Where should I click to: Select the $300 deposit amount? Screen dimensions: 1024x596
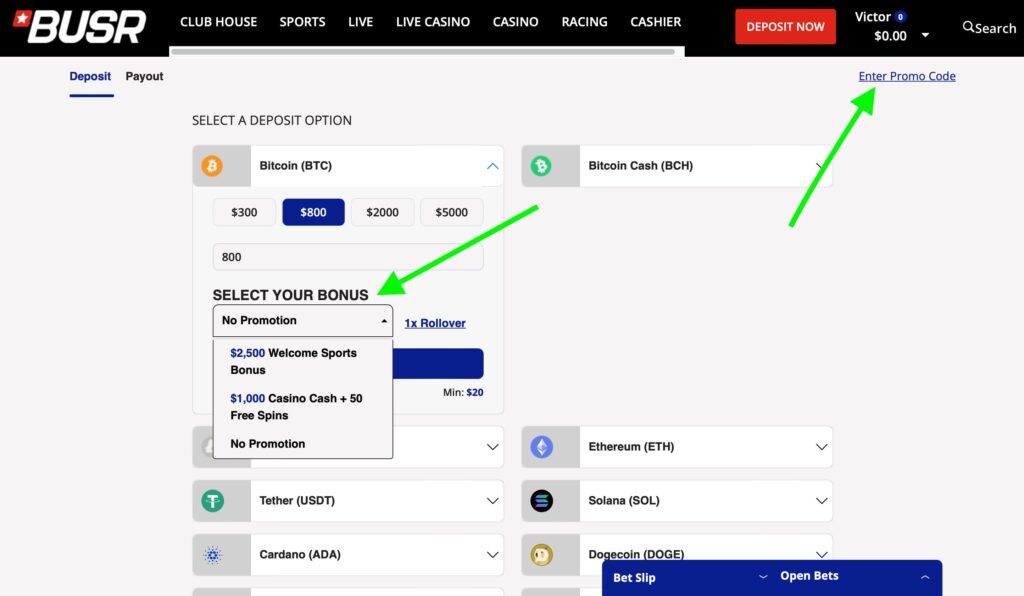[244, 212]
